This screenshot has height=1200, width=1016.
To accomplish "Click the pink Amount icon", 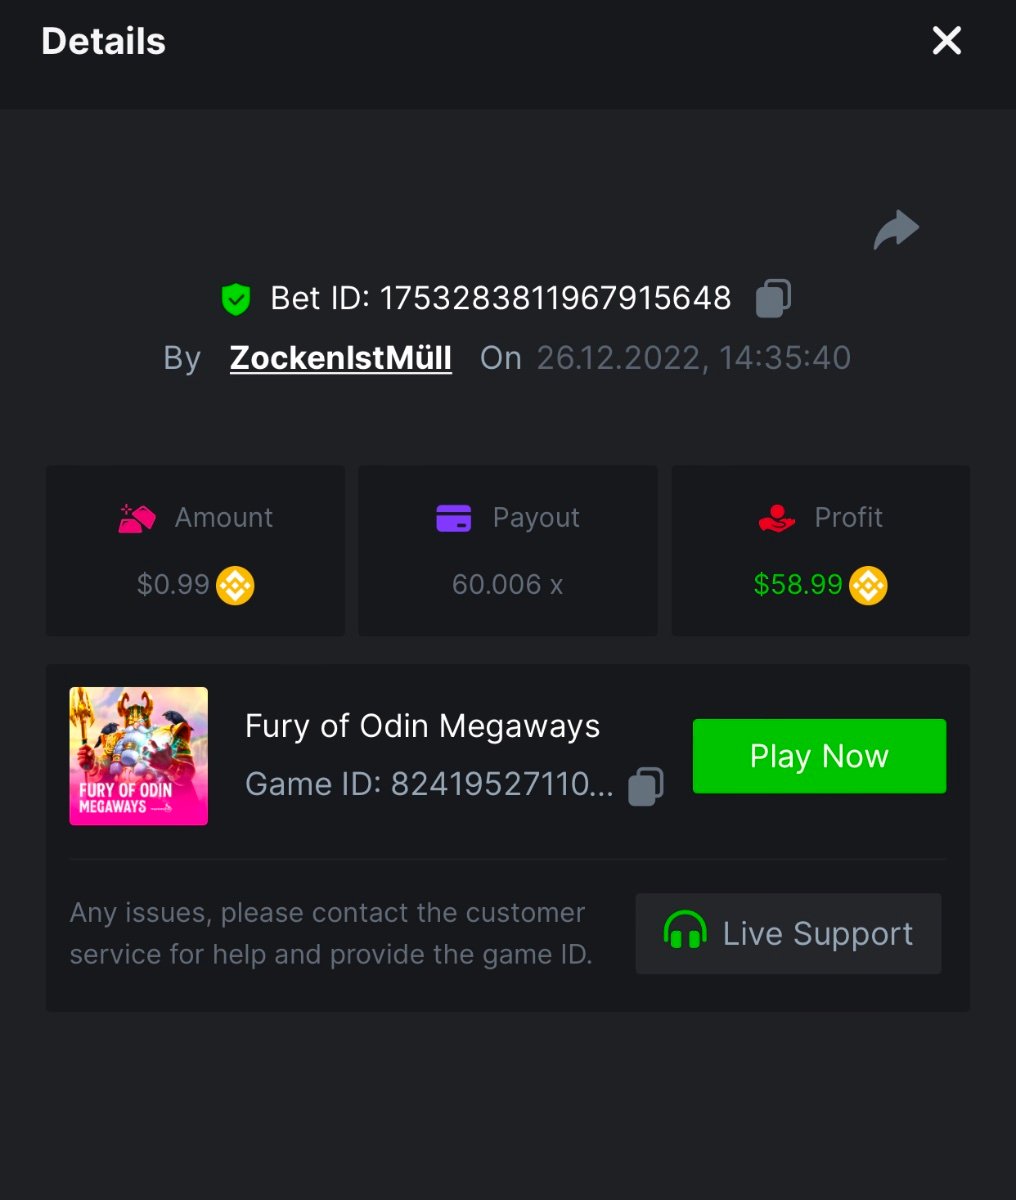I will coord(137,518).
